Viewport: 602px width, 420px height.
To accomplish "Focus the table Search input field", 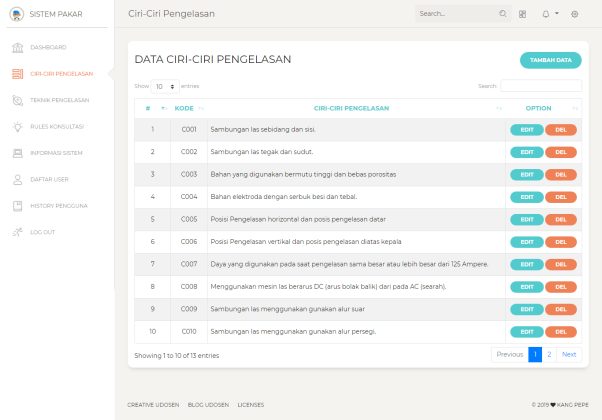I will click(x=540, y=87).
